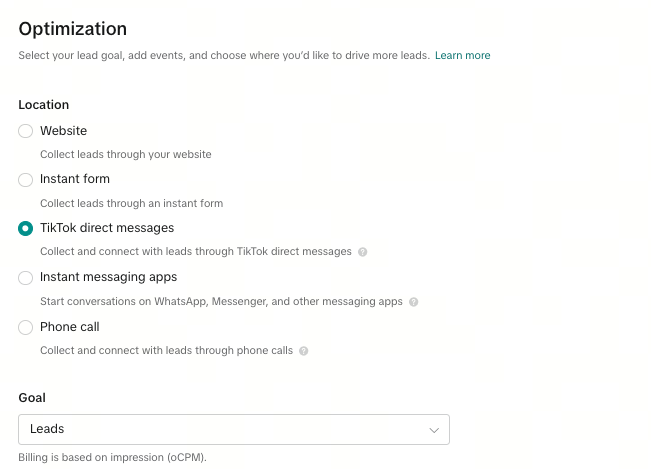Click 'Collect leads through an instant form' text
651x469 pixels.
[132, 203]
